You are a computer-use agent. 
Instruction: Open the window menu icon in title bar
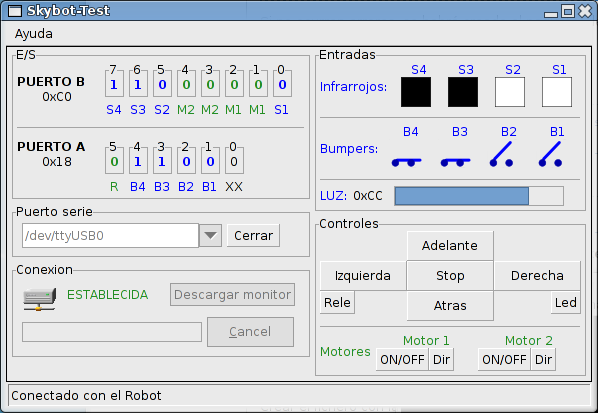(x=15, y=11)
